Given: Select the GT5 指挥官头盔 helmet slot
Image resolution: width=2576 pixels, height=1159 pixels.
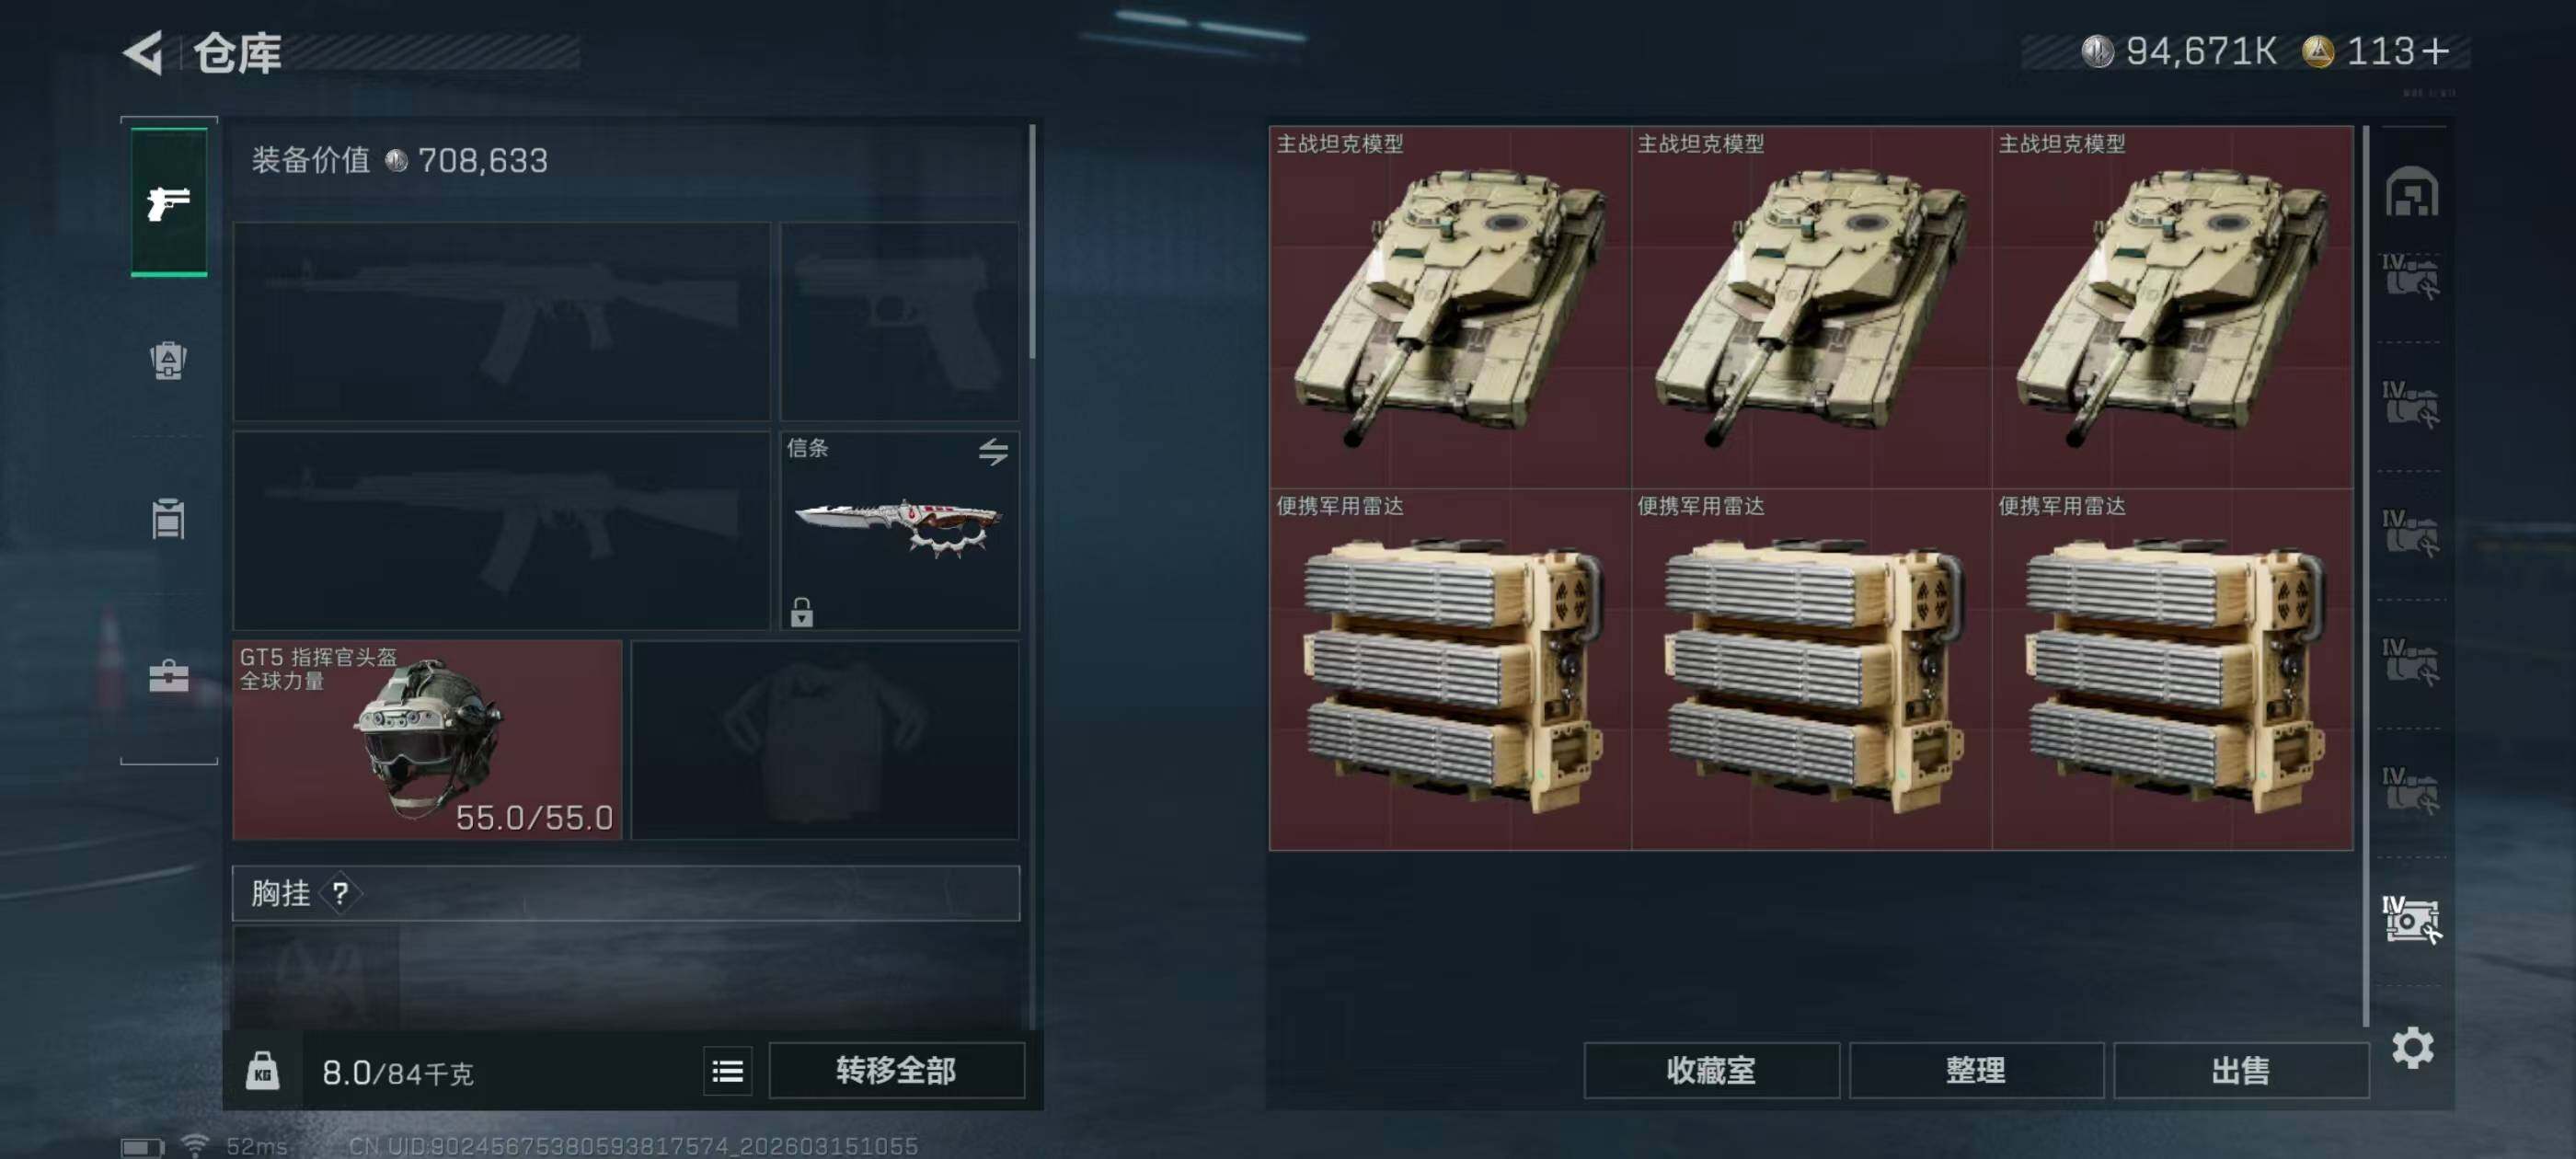Looking at the screenshot, I should coord(427,740).
